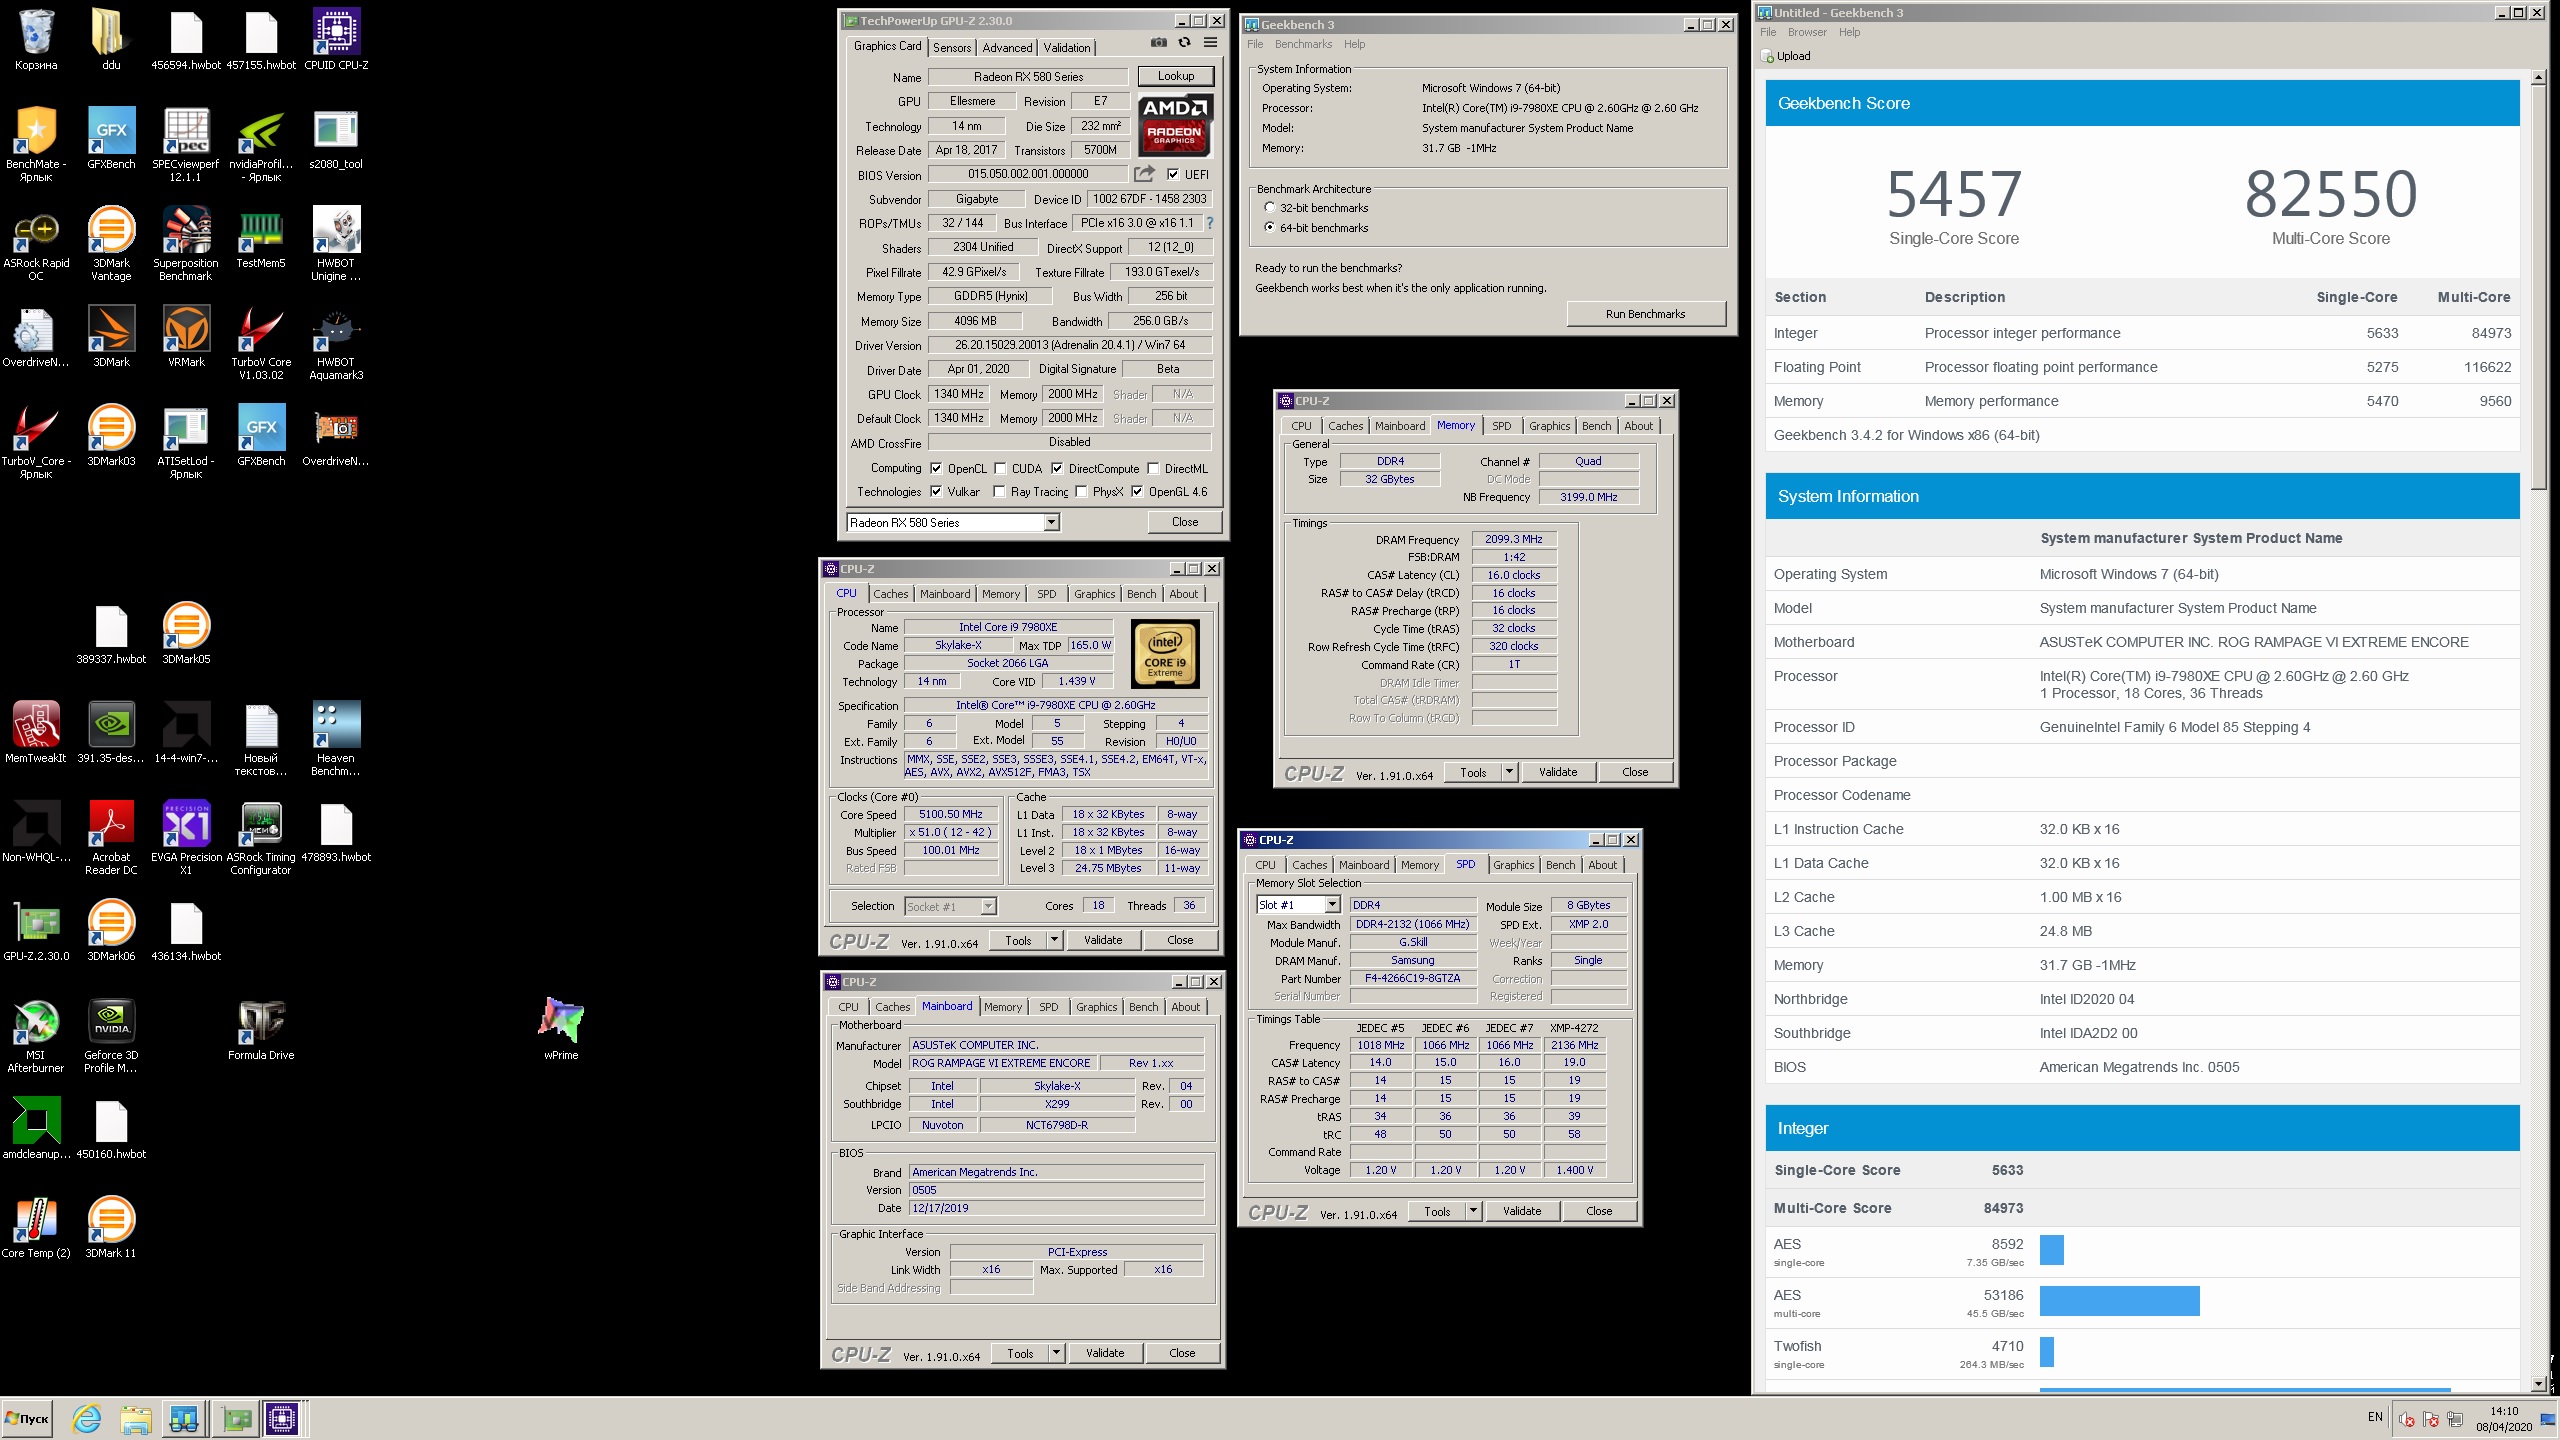Click the AES multi-core result bar
This screenshot has height=1440, width=2560.
coord(2119,1300)
